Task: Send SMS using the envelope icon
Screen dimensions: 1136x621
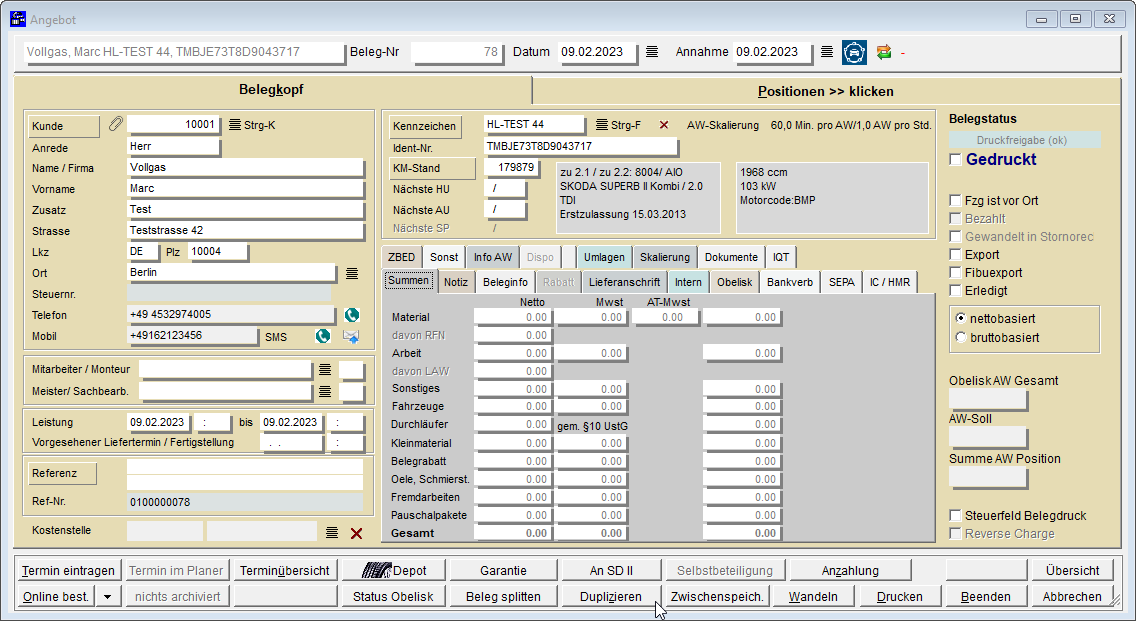Action: [x=351, y=336]
